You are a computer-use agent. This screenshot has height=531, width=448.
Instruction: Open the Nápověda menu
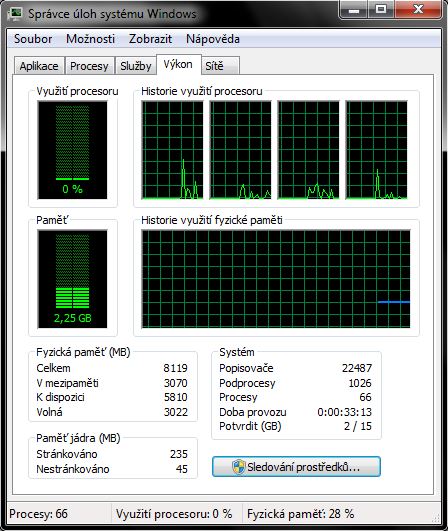(x=213, y=39)
